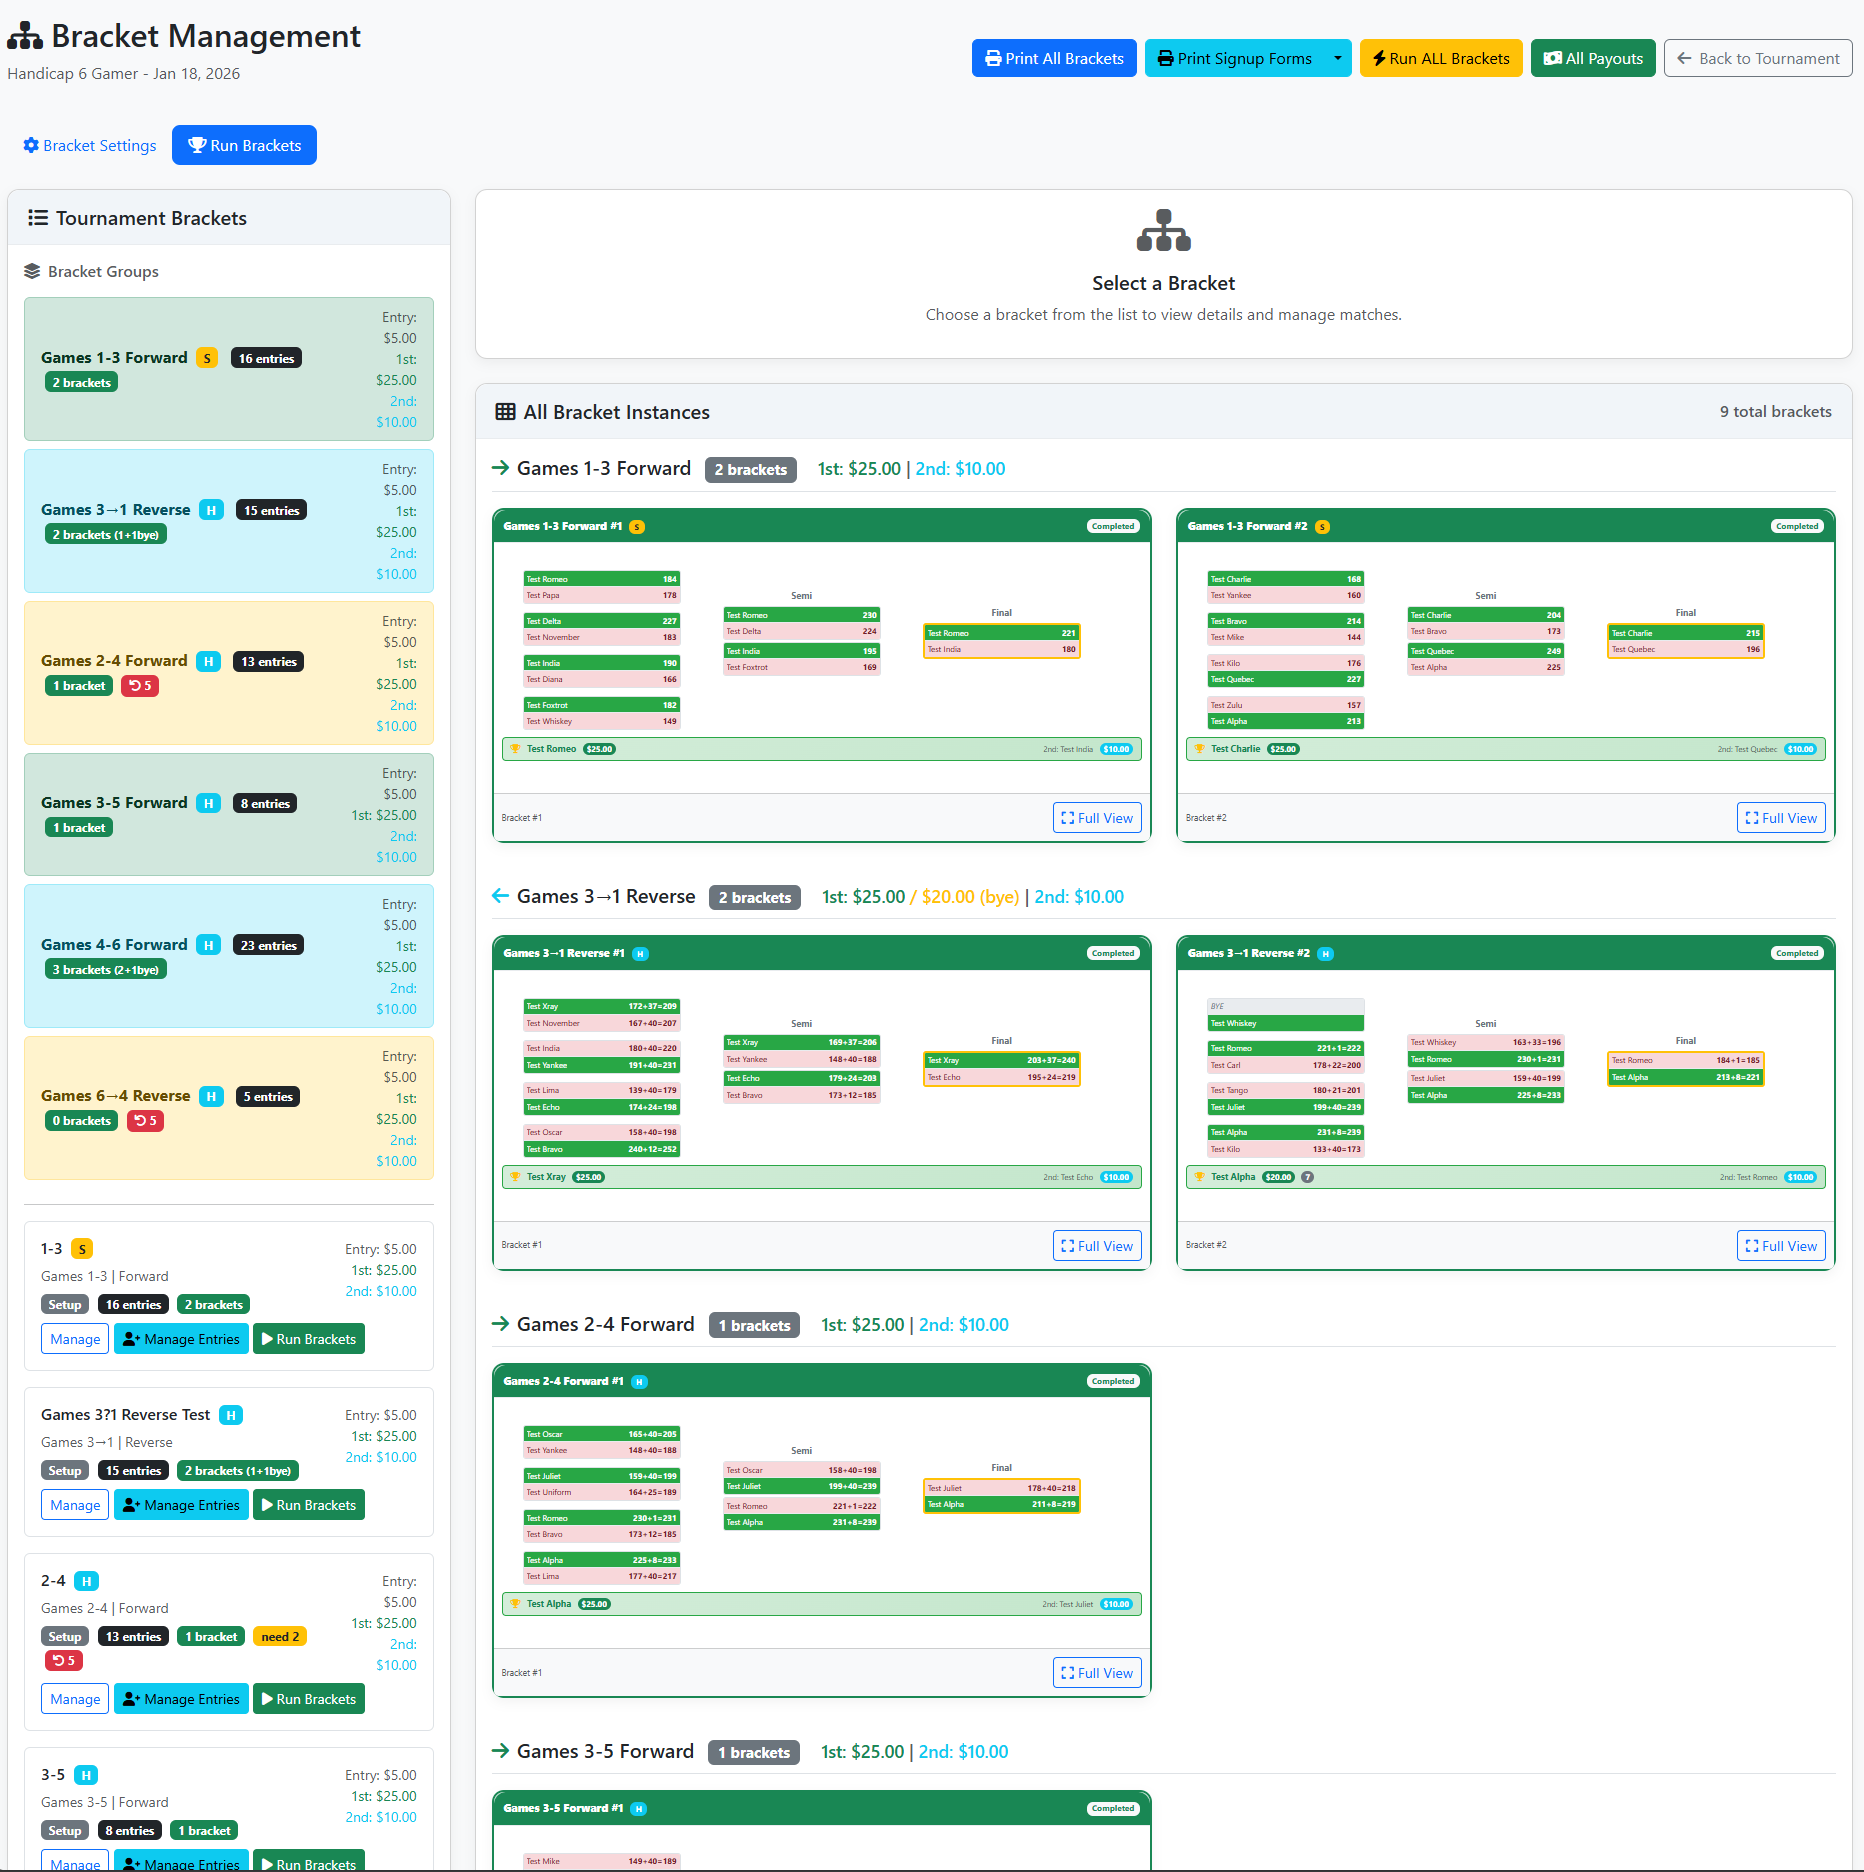Click the printer icon on Print All Brackets
Viewport: 1864px width, 1872px height.
click(x=993, y=58)
